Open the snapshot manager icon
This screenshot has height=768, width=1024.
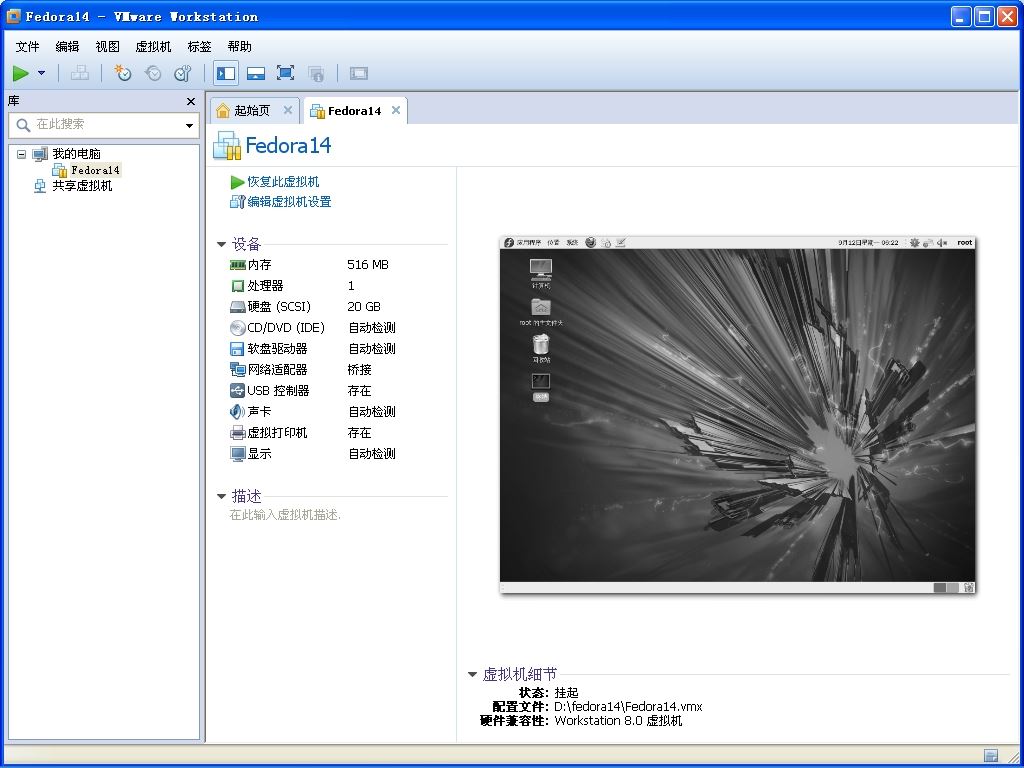pos(182,73)
